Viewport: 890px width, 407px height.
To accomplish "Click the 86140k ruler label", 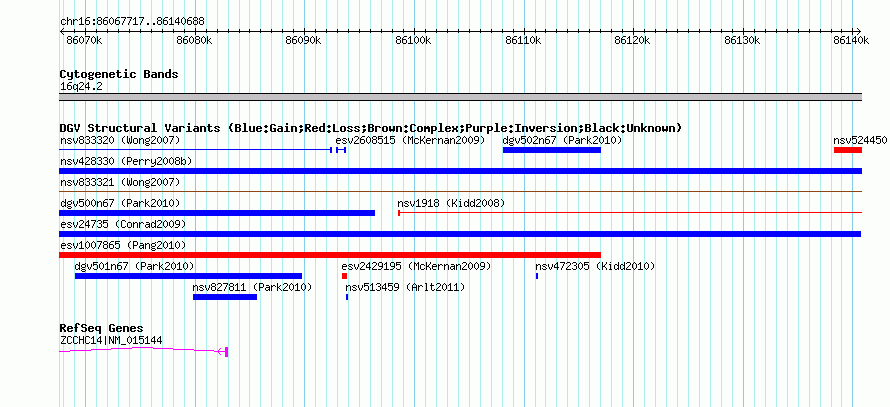I will pos(851,40).
